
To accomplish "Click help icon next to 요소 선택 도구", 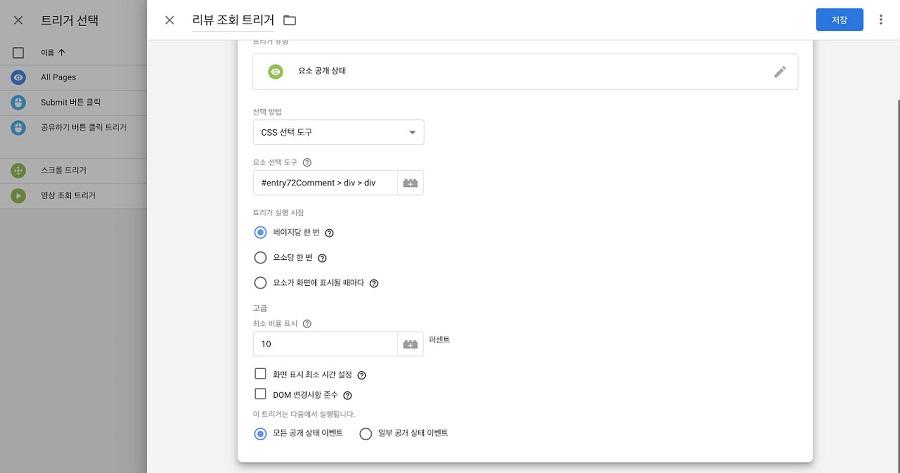I will (307, 162).
